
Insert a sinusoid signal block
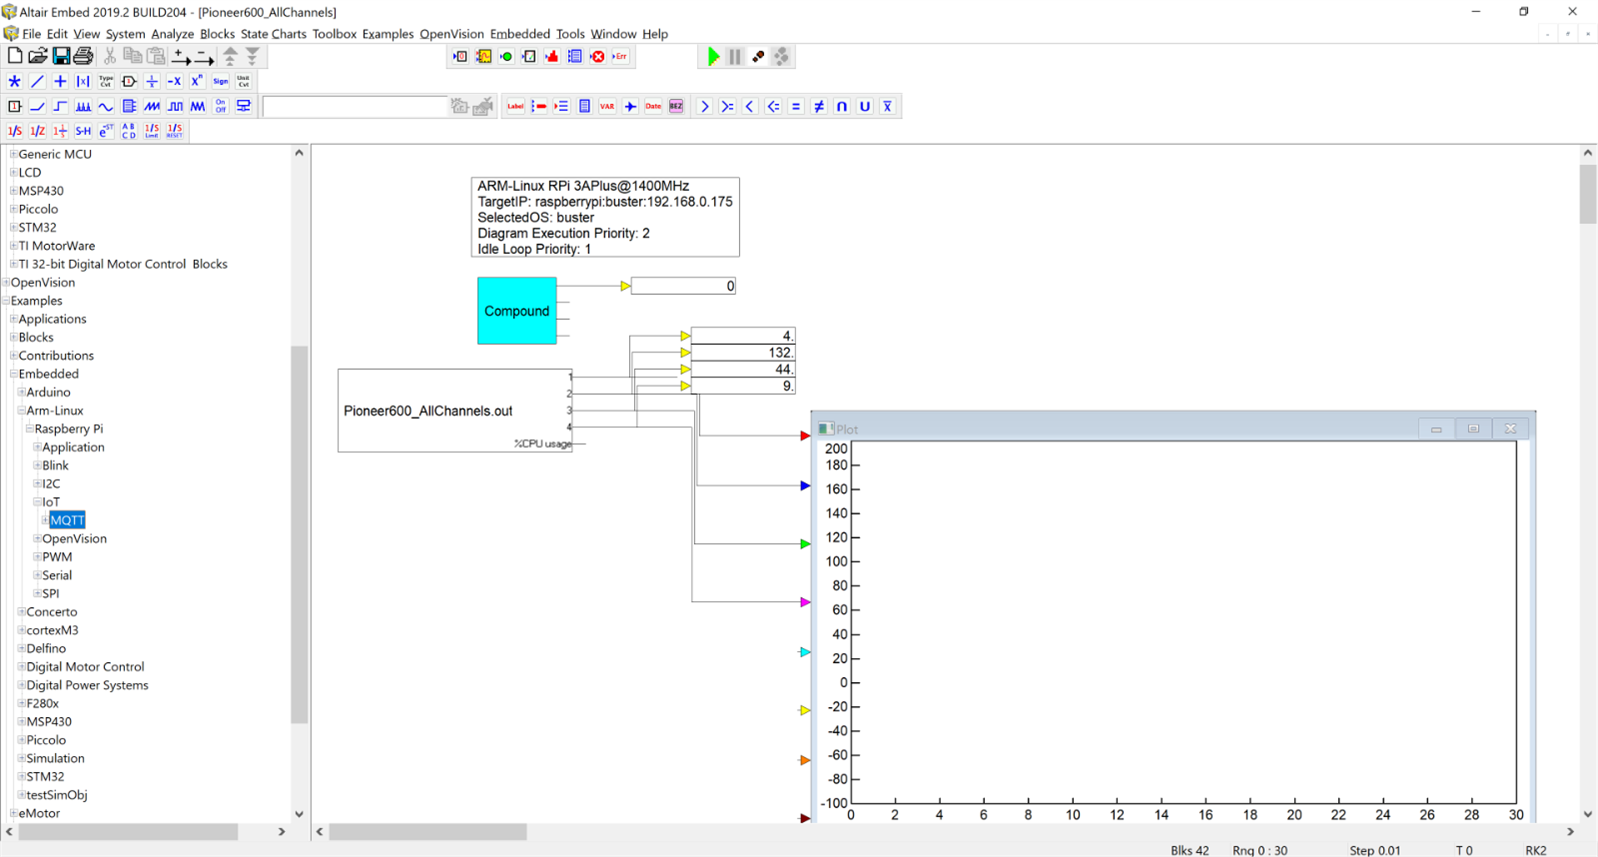tap(106, 106)
